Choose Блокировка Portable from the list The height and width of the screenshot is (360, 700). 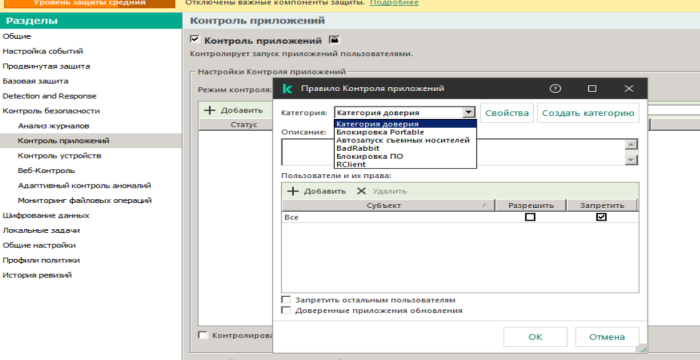click(x=405, y=132)
